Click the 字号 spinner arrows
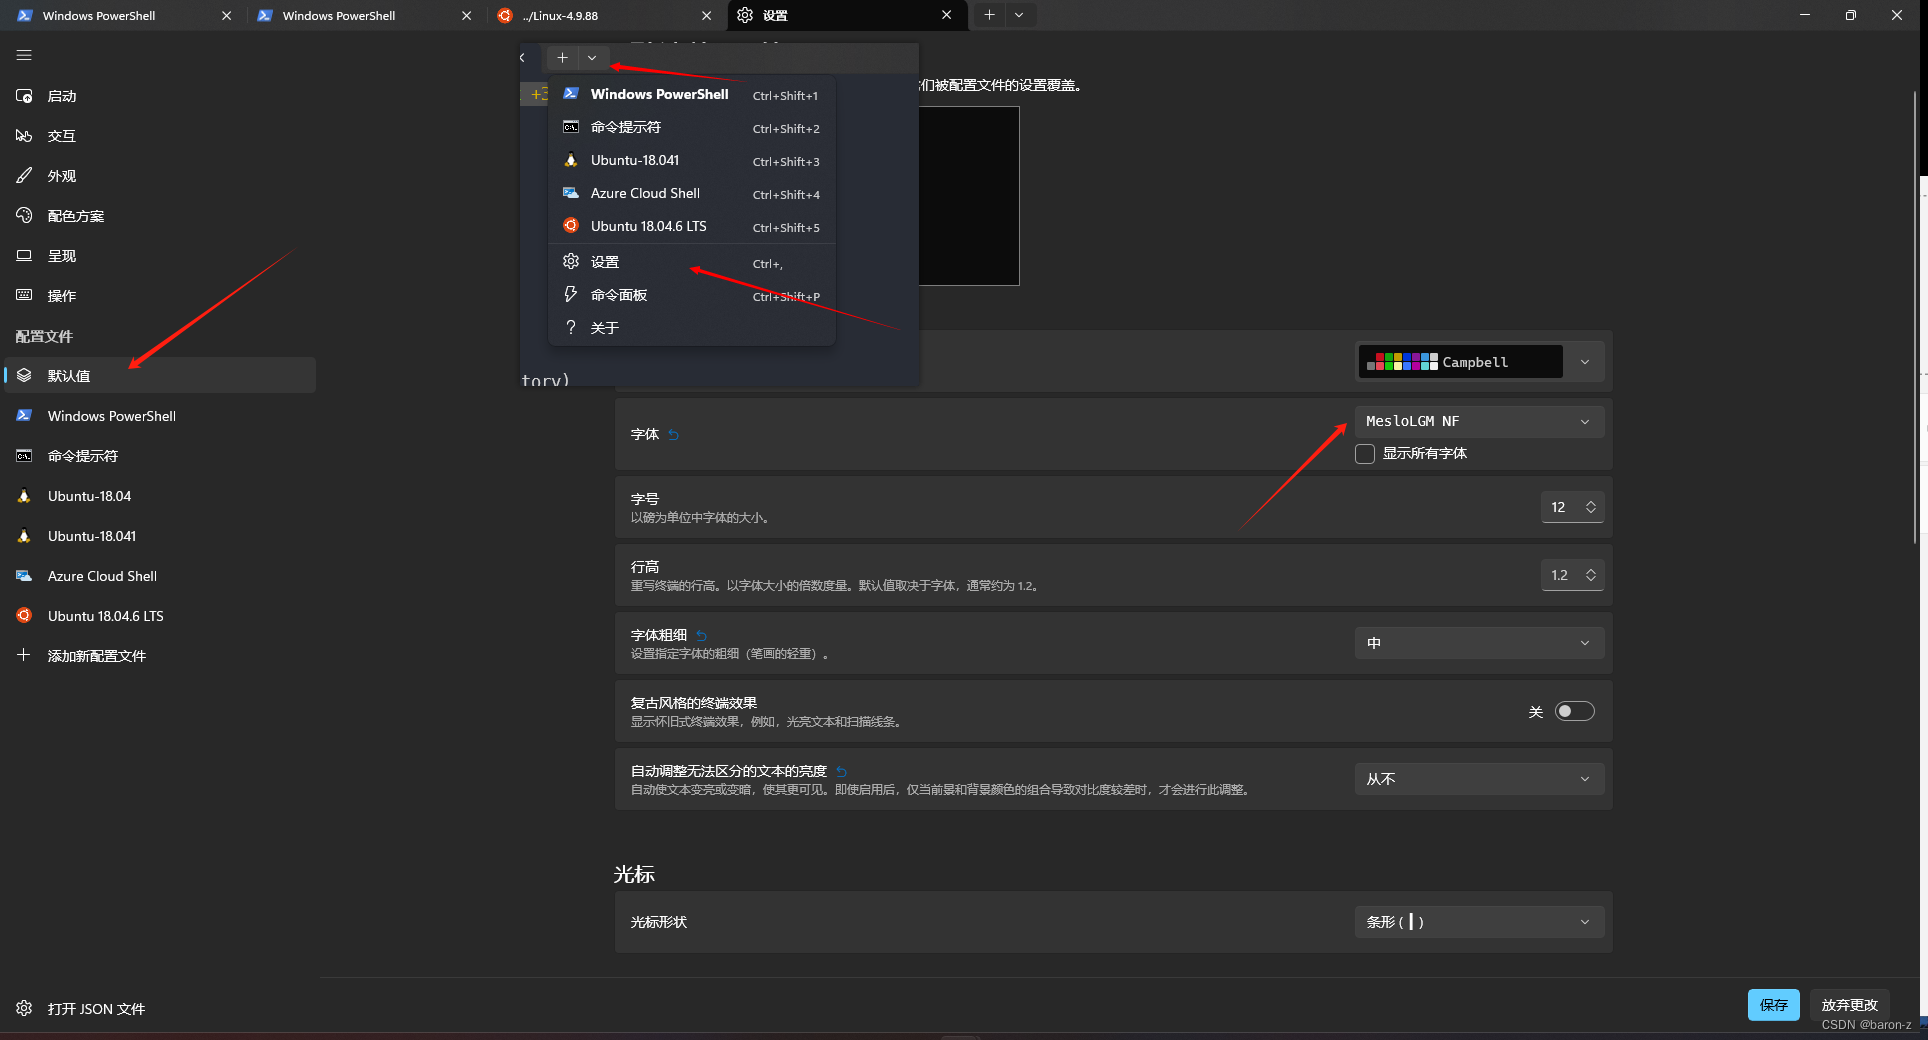The width and height of the screenshot is (1928, 1040). click(x=1591, y=507)
